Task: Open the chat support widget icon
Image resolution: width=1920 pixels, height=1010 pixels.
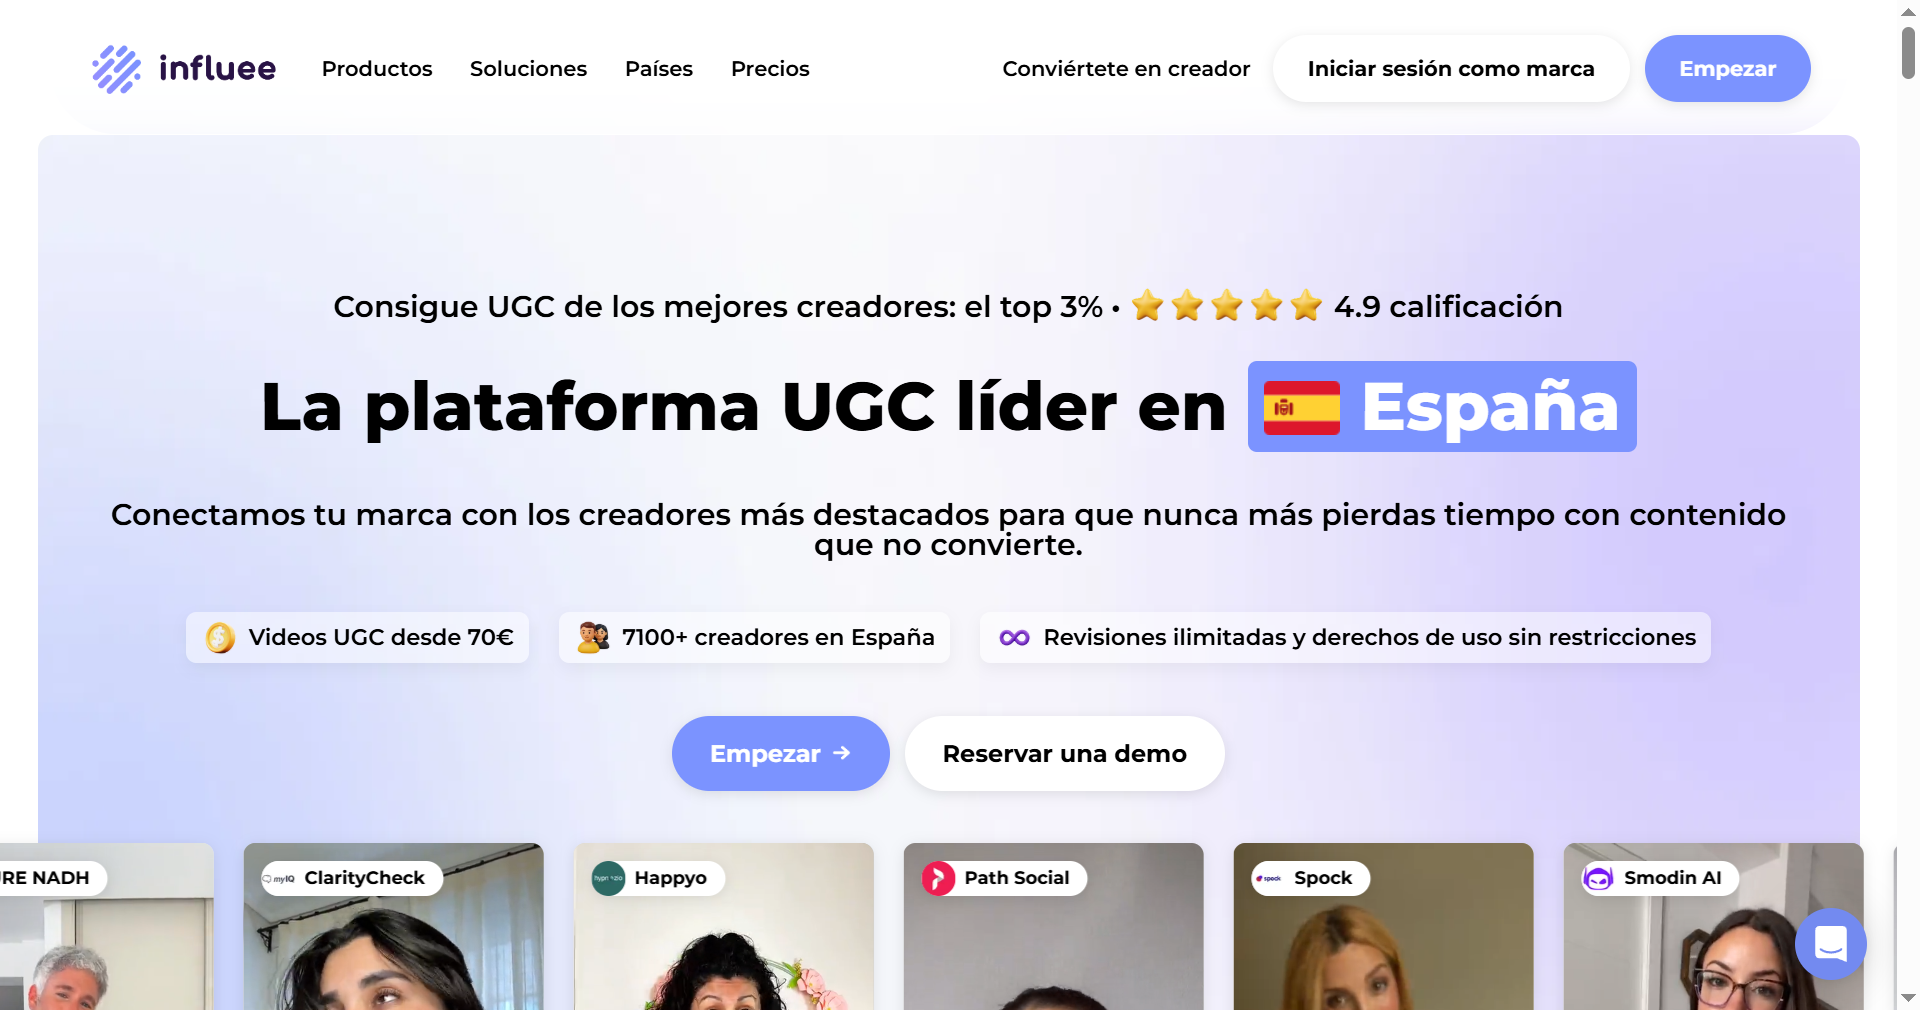Action: 1830,943
